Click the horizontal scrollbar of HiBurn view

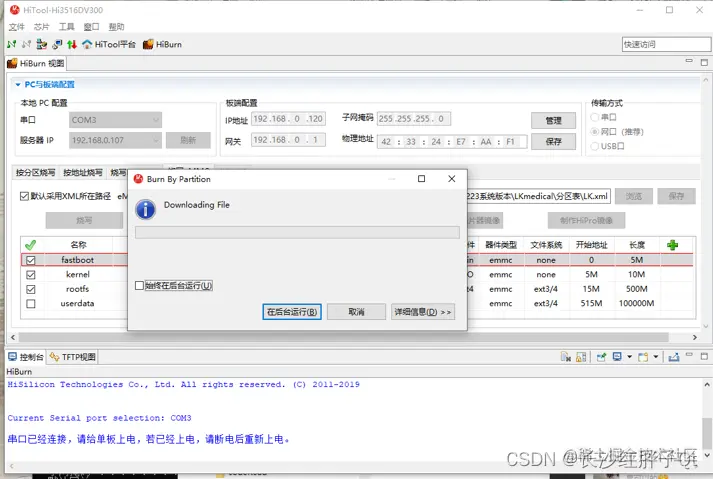click(x=343, y=337)
